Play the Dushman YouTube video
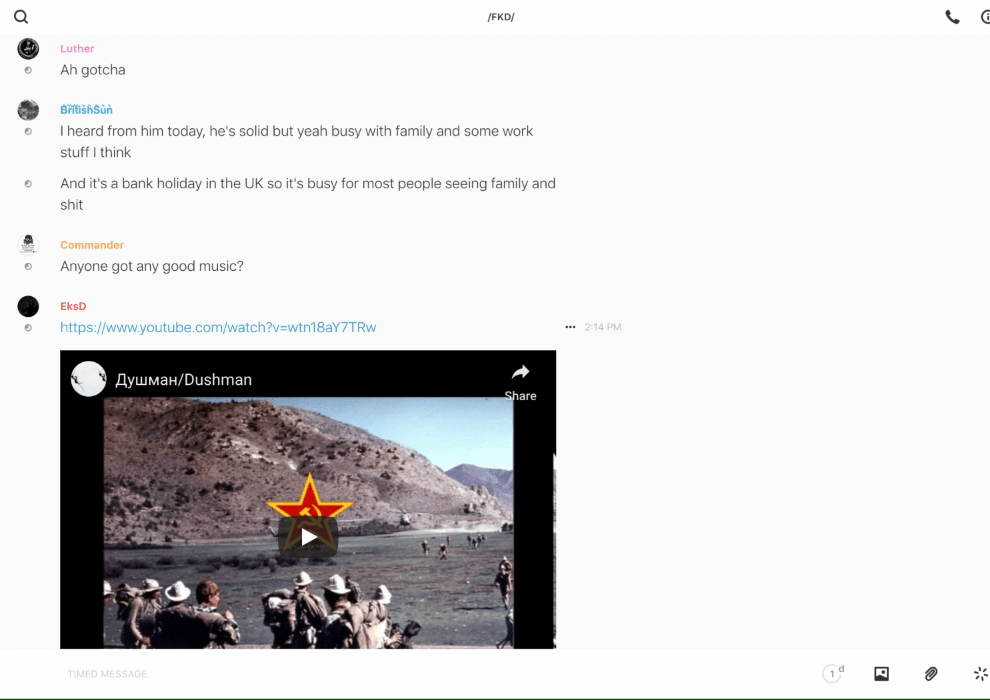The width and height of the screenshot is (990, 700). pyautogui.click(x=308, y=537)
